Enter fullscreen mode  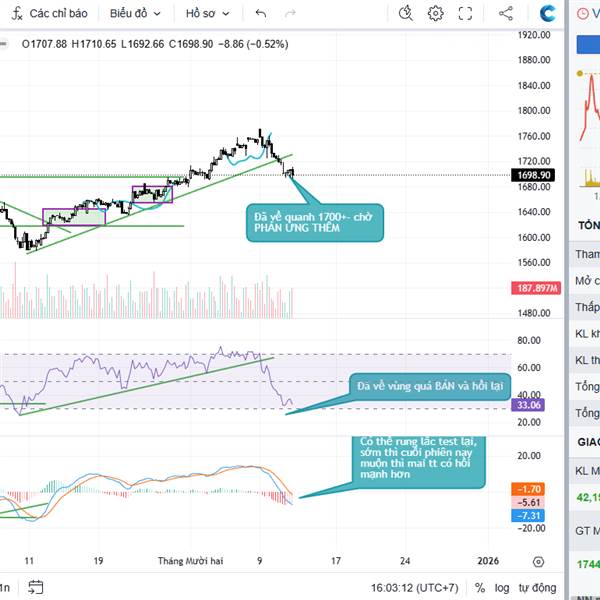tap(465, 14)
